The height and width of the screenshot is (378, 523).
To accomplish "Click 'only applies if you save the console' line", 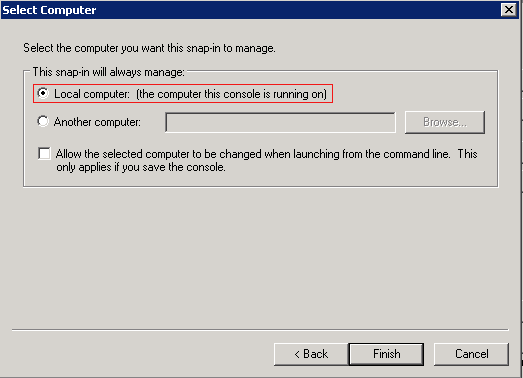I will coord(141,167).
